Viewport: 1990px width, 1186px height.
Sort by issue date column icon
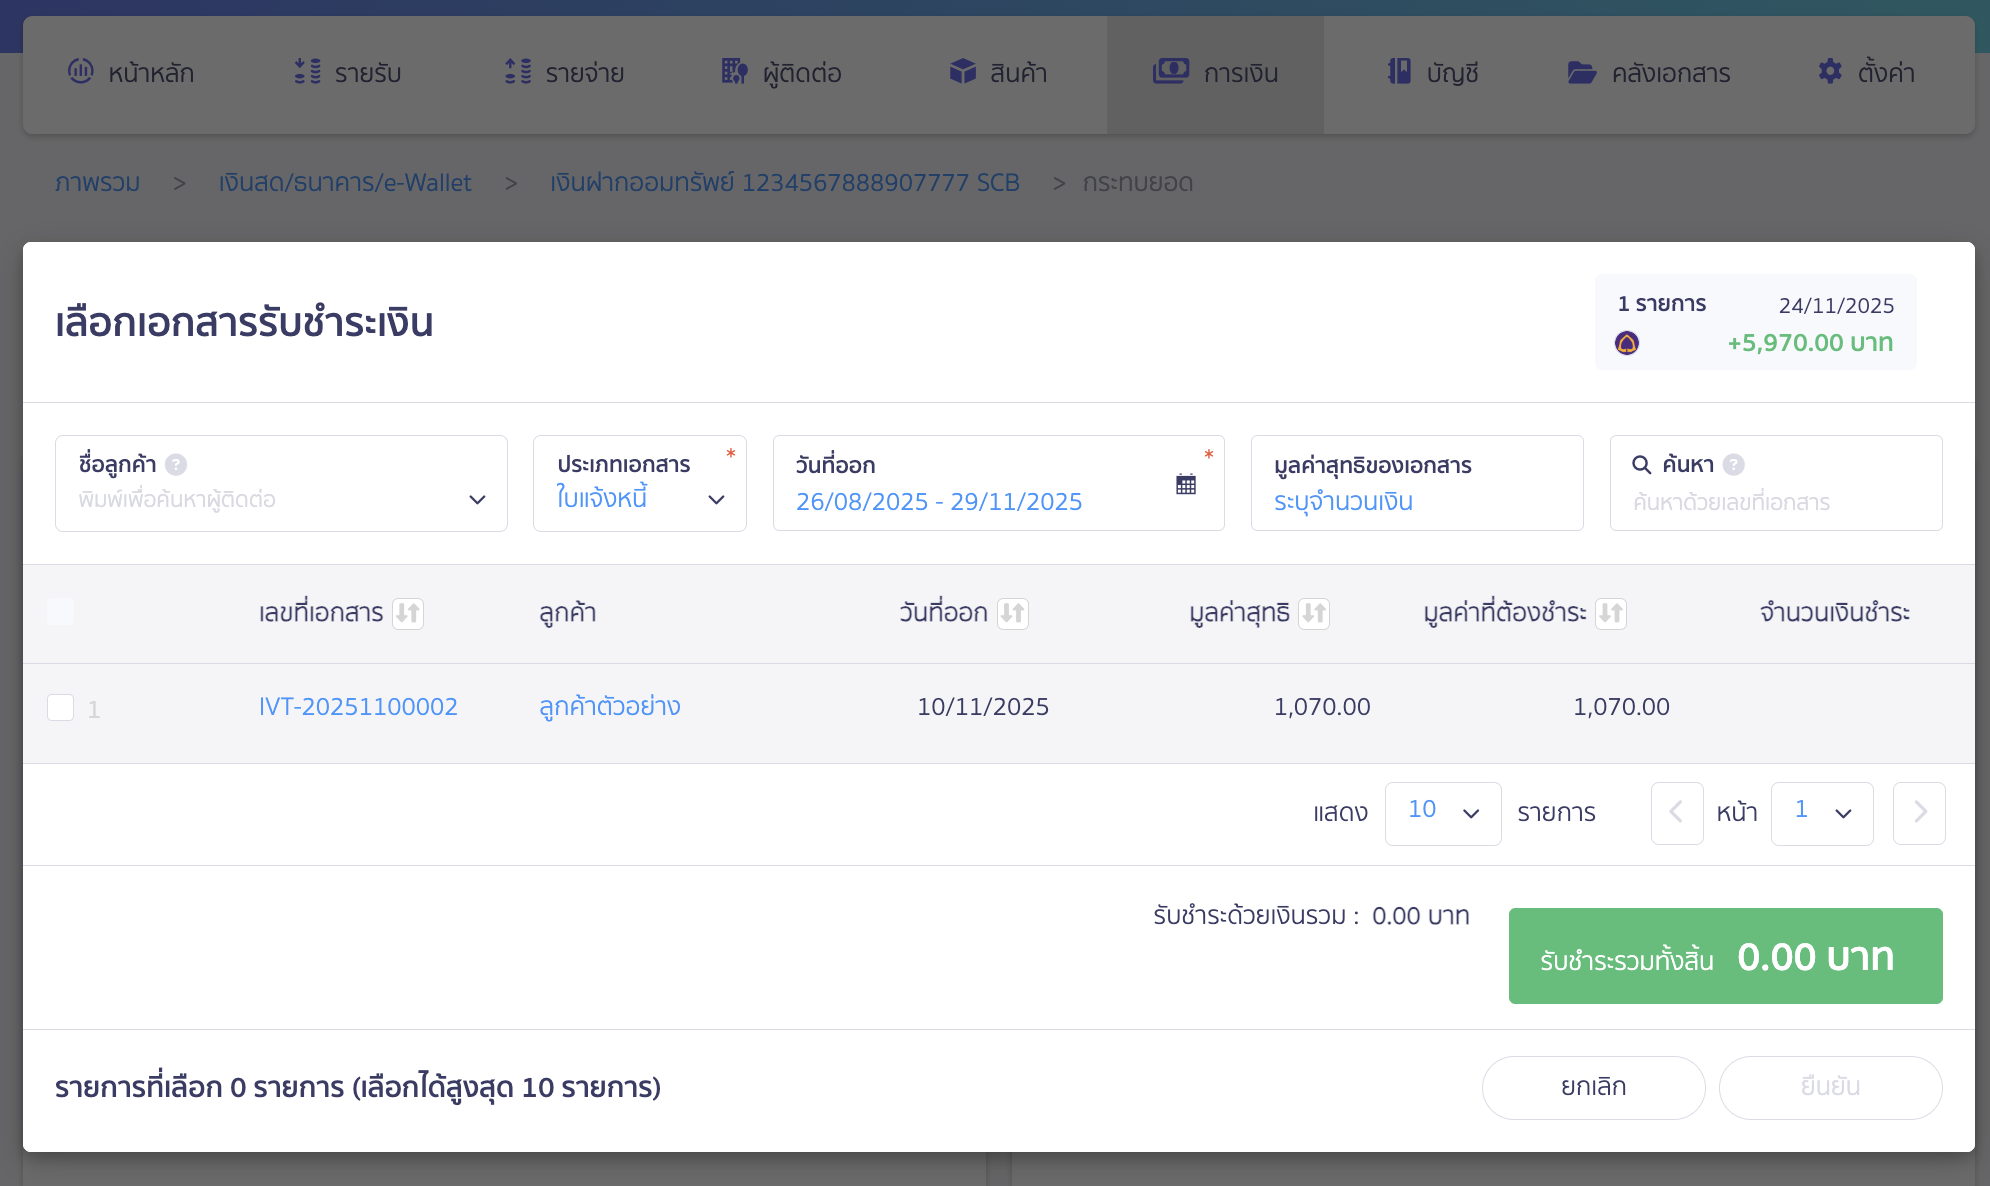(x=1013, y=613)
